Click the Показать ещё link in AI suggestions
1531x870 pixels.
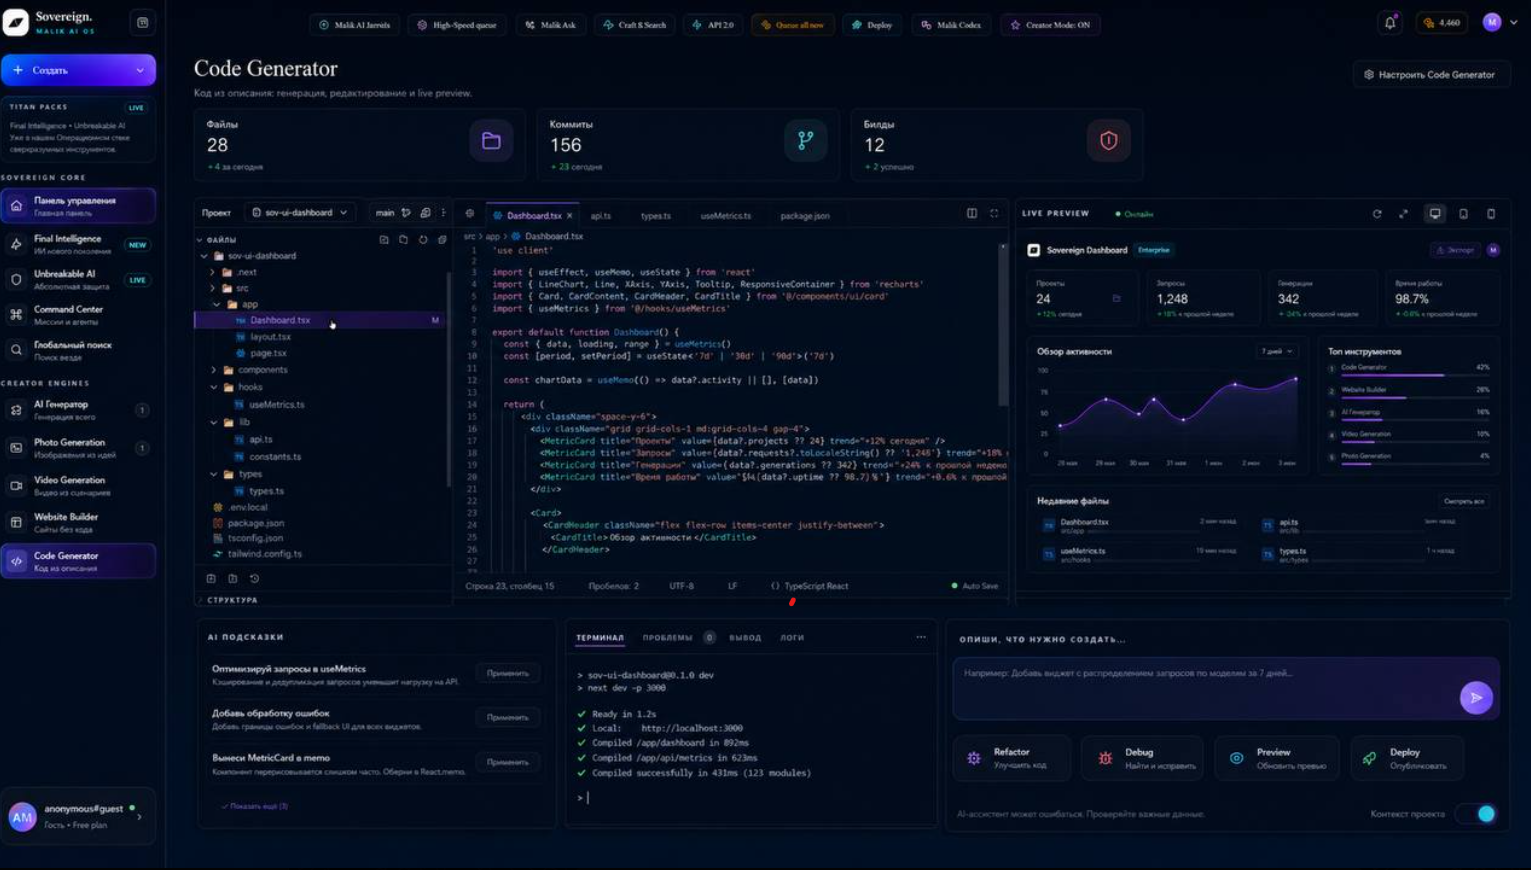pyautogui.click(x=255, y=806)
